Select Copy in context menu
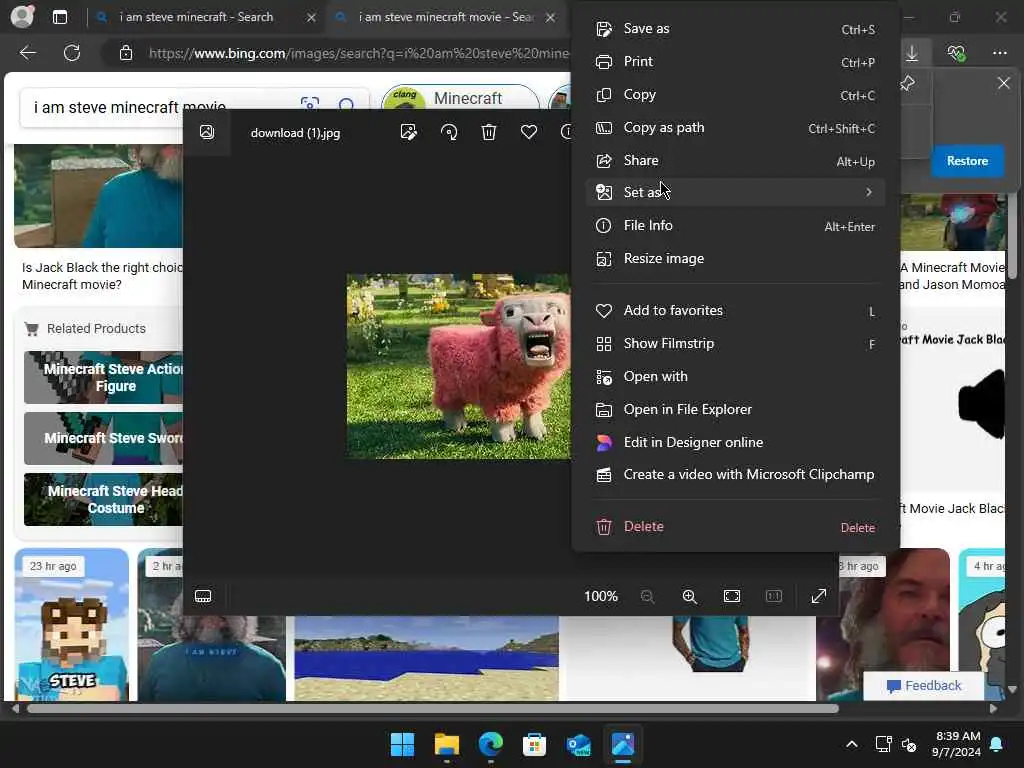Screen dimensions: 1024x768 pos(735,95)
